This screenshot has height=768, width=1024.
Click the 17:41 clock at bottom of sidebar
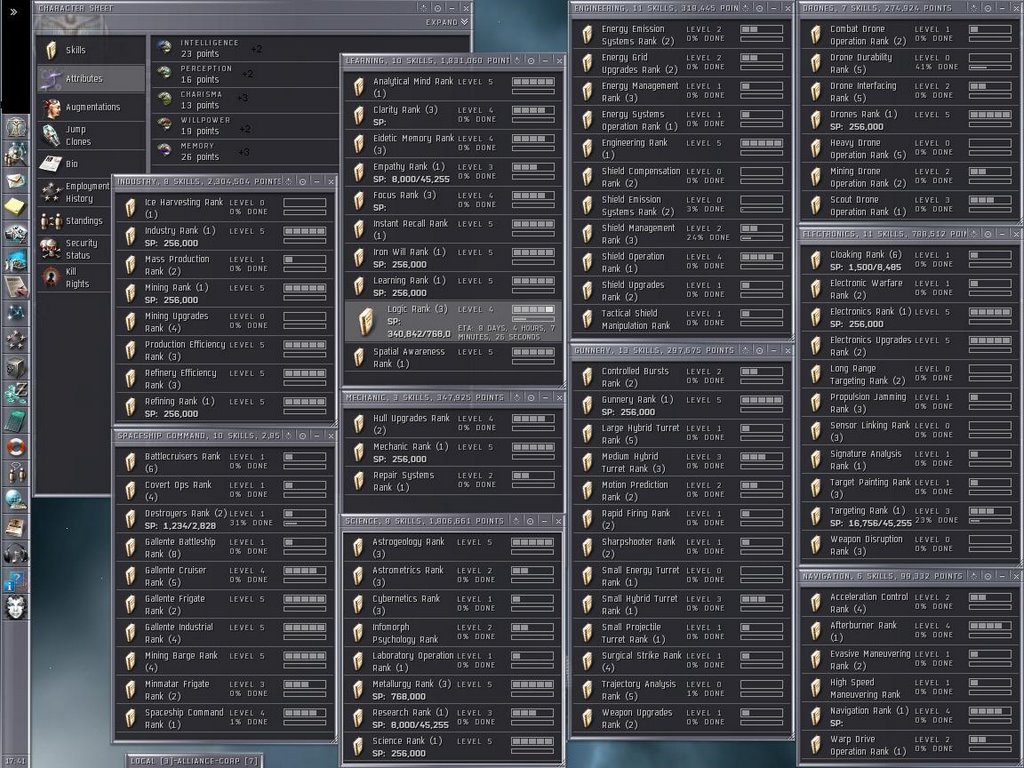(15, 761)
